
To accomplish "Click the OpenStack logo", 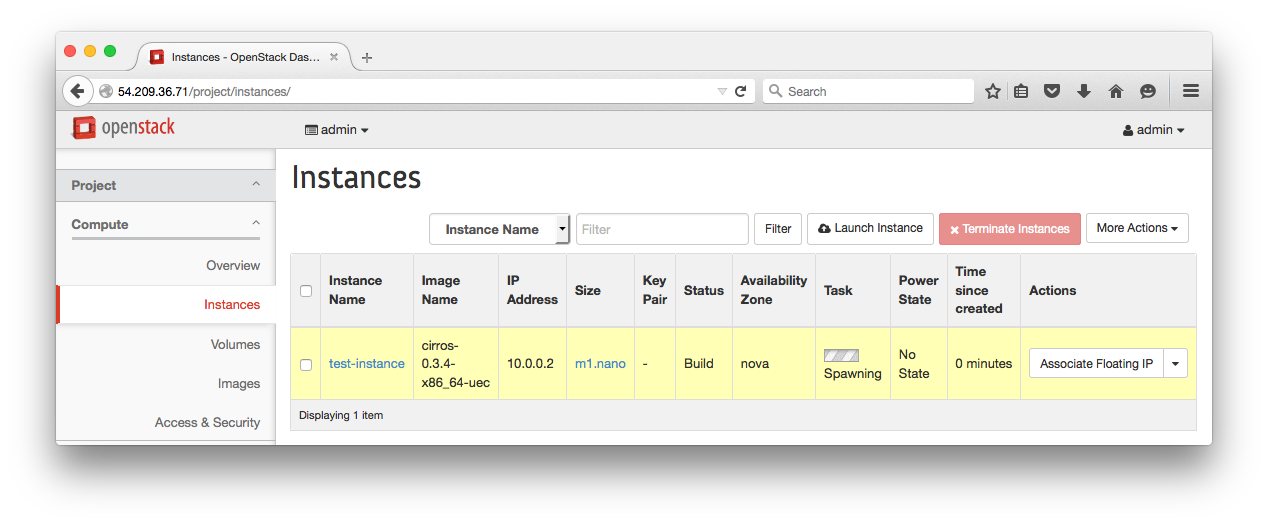I will point(124,128).
